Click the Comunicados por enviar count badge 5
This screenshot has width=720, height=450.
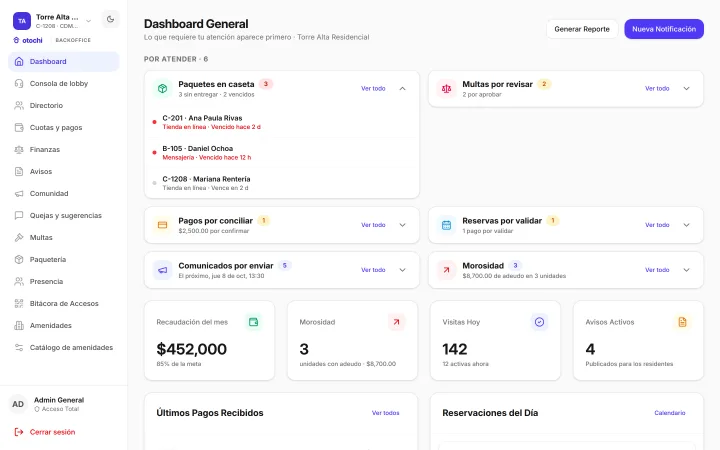click(x=285, y=265)
